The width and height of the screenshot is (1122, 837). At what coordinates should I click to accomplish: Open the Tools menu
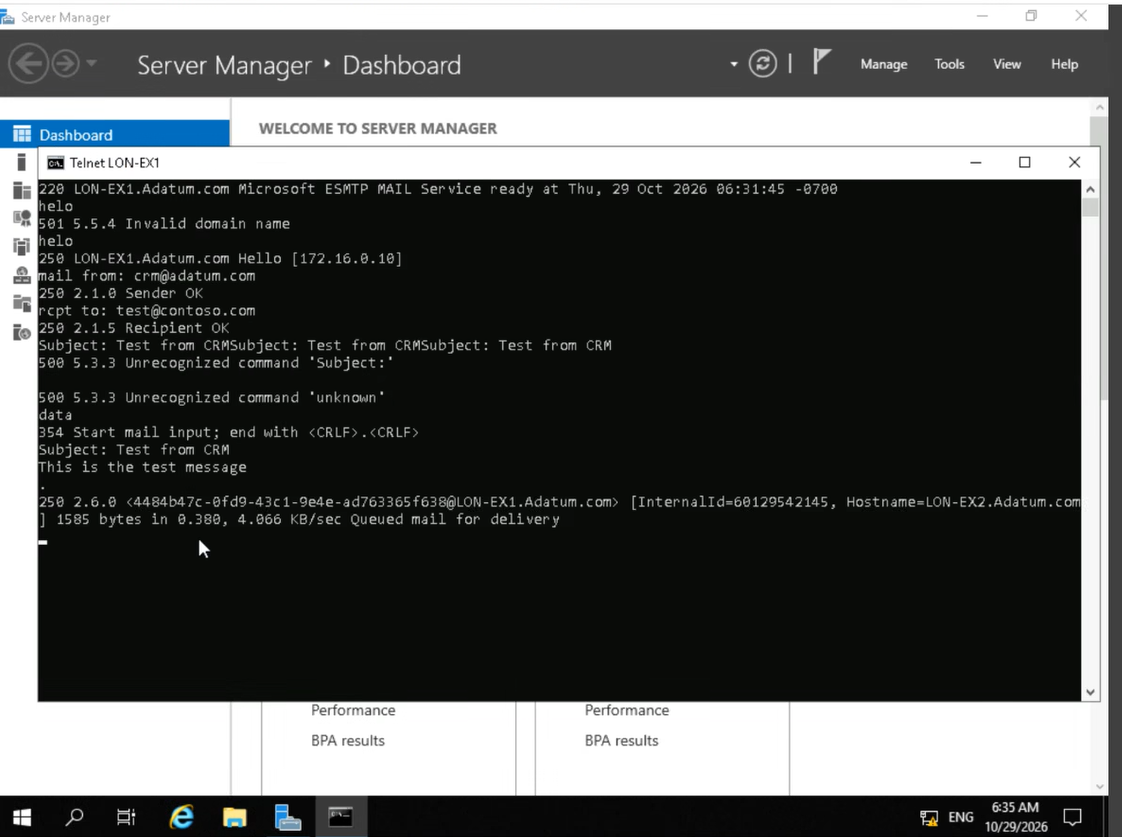click(x=949, y=64)
